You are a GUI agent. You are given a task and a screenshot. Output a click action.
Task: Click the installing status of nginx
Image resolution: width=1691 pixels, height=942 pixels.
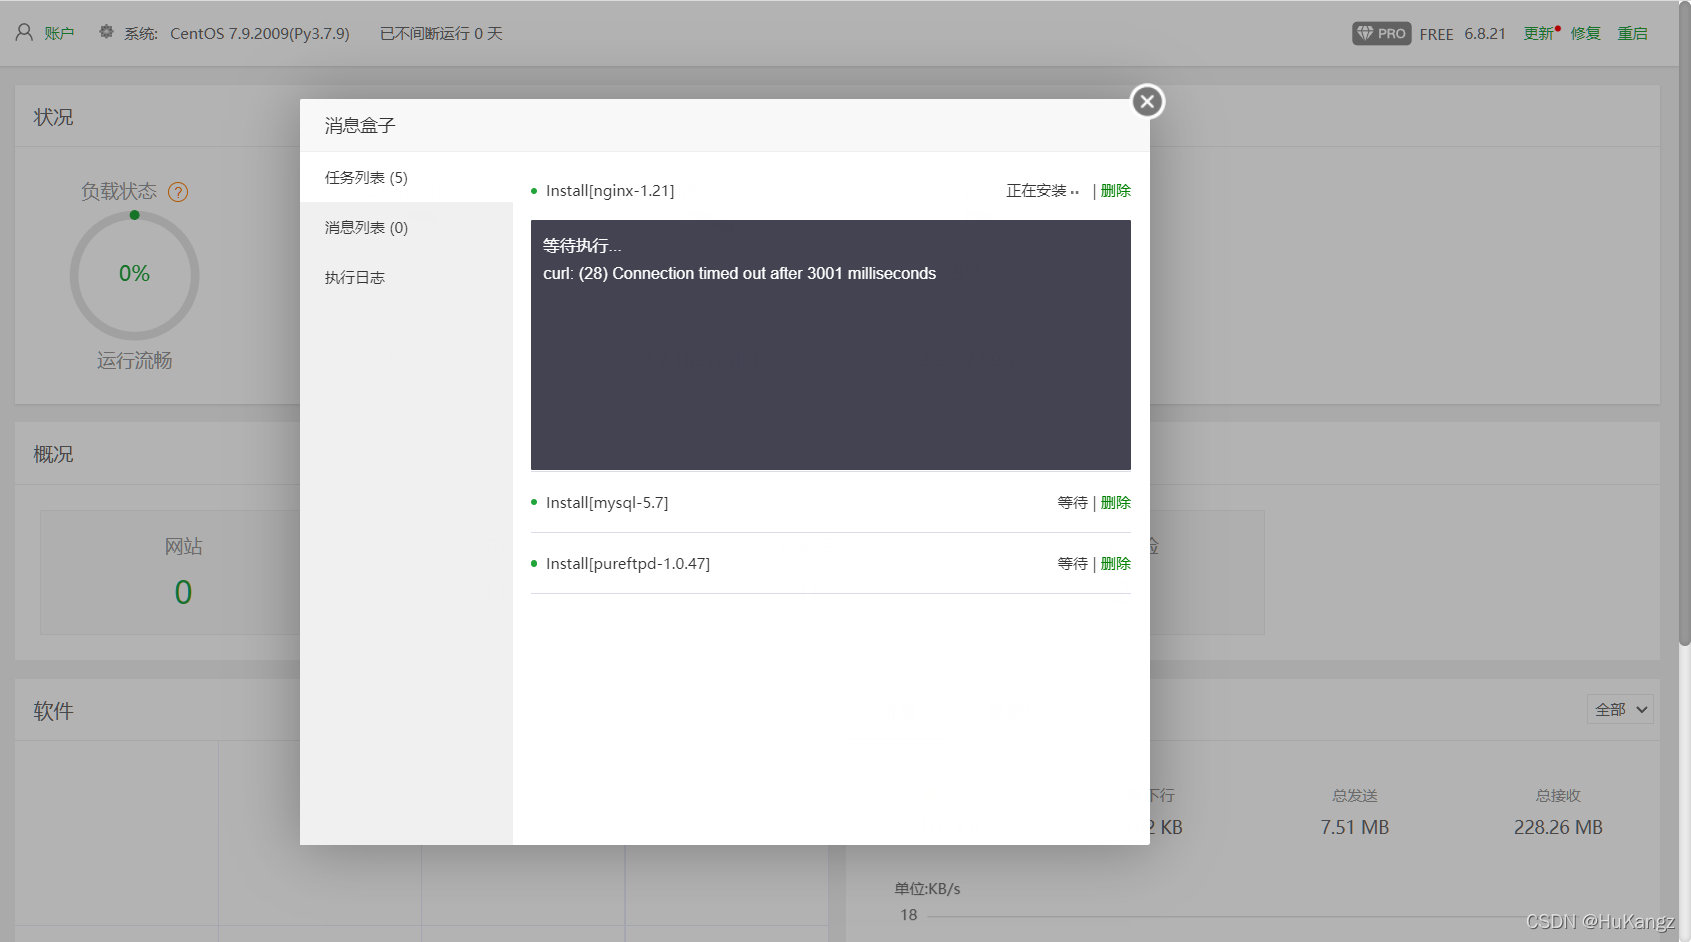1042,190
